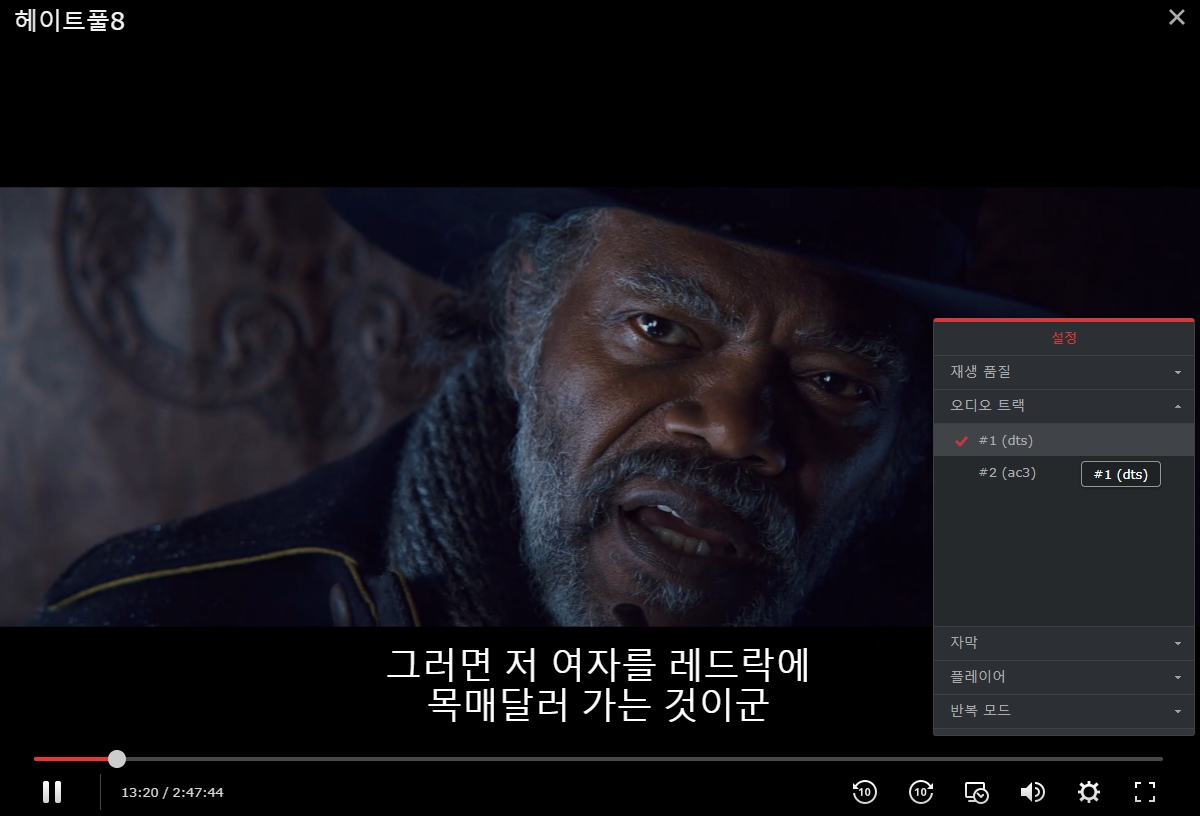Expand the 자막 section
The width and height of the screenshot is (1200, 816).
tap(1064, 643)
